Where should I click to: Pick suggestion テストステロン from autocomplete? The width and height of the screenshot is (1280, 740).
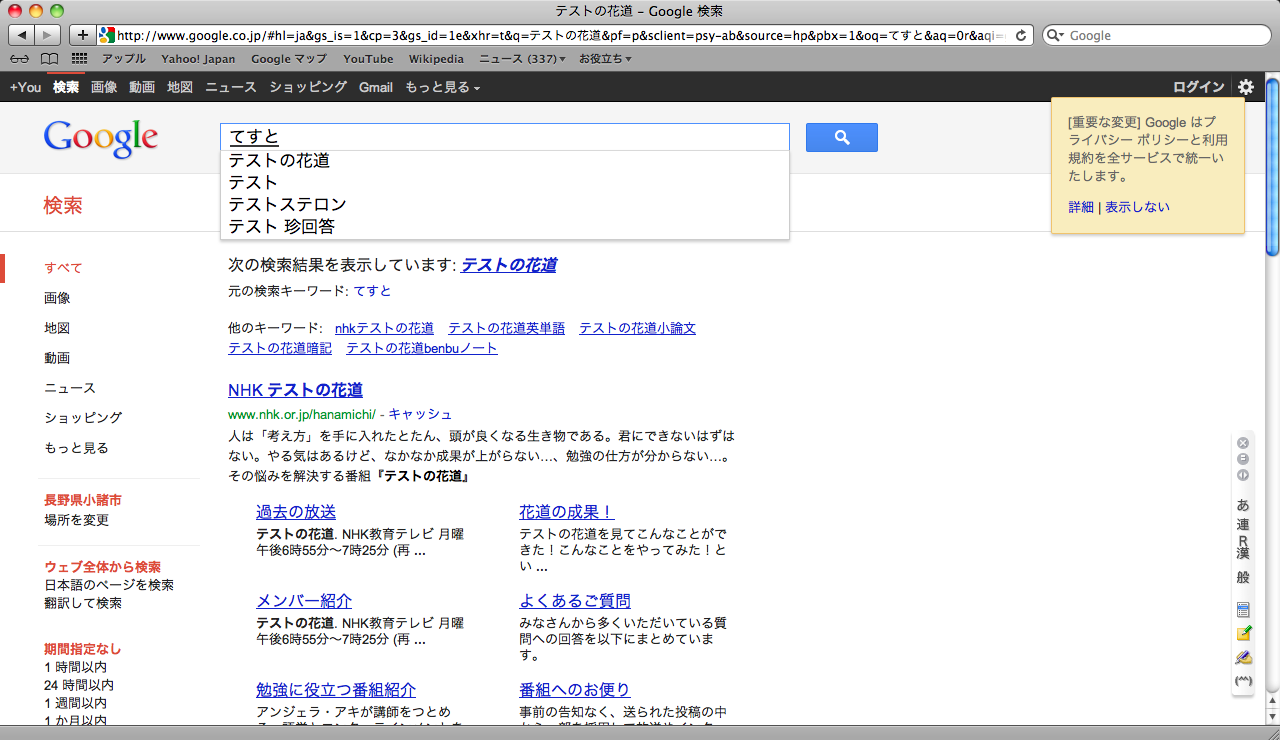(x=504, y=205)
